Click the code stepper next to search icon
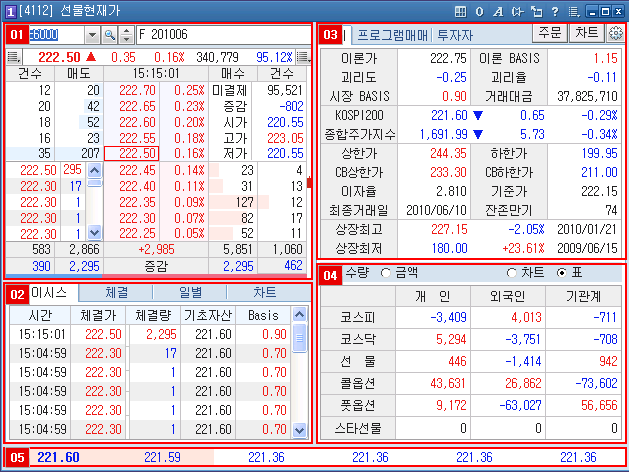Image resolution: width=629 pixels, height=472 pixels. pyautogui.click(x=124, y=35)
